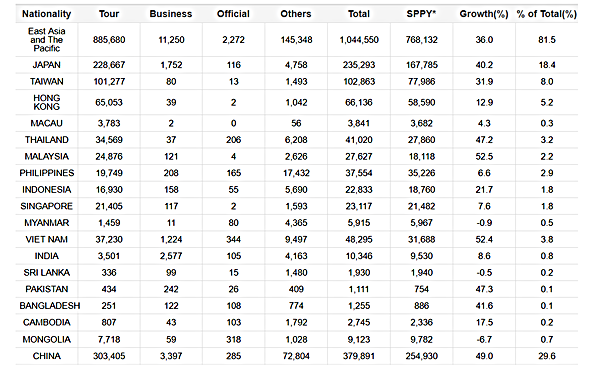Select East Asia total share 81.5
Screen dimensions: 600x365
547,40
